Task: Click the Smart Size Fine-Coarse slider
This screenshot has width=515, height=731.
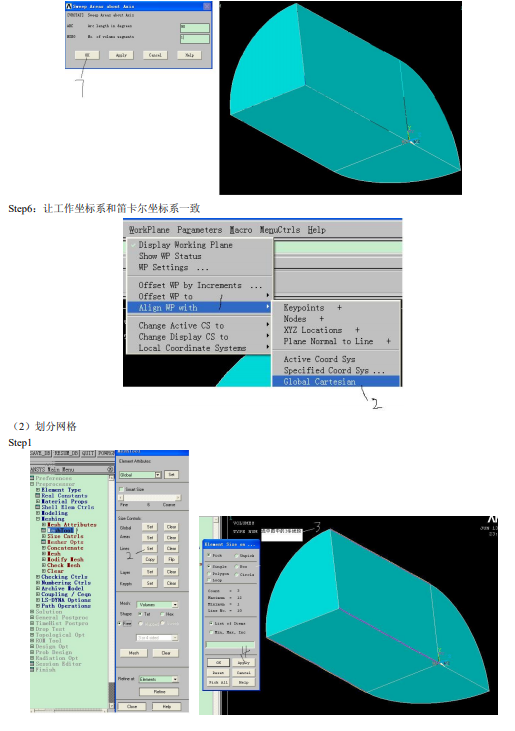Action: (150, 497)
